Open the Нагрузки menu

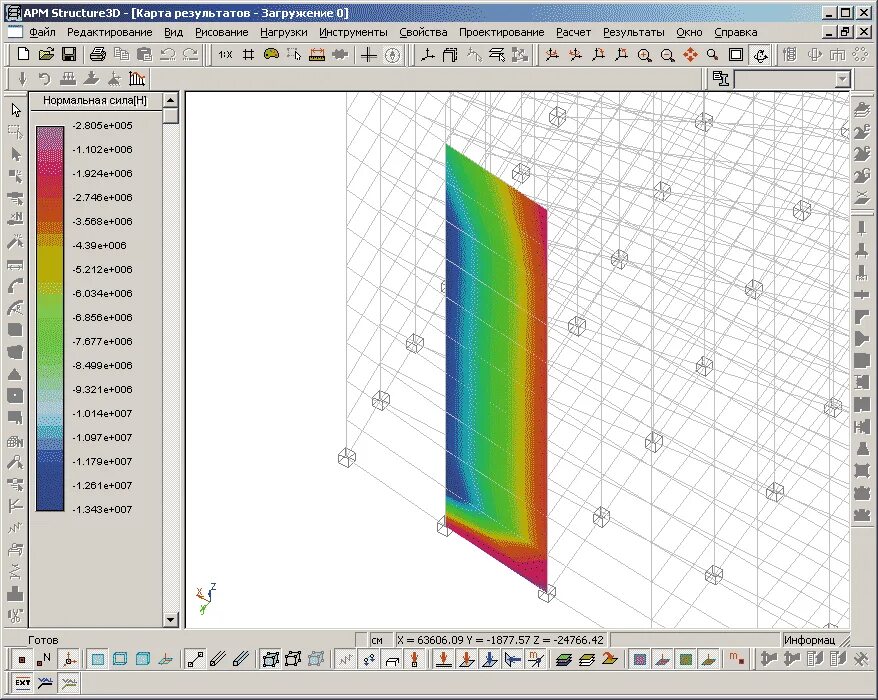(284, 32)
